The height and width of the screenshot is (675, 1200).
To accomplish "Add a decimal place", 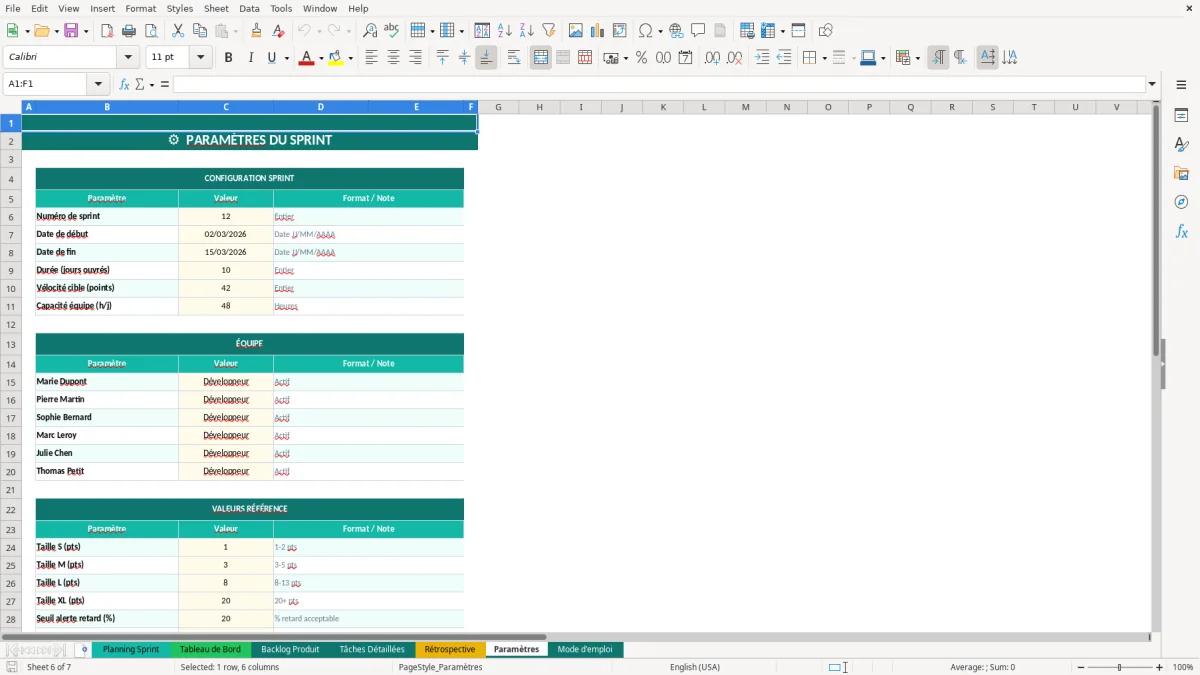I will pos(713,58).
